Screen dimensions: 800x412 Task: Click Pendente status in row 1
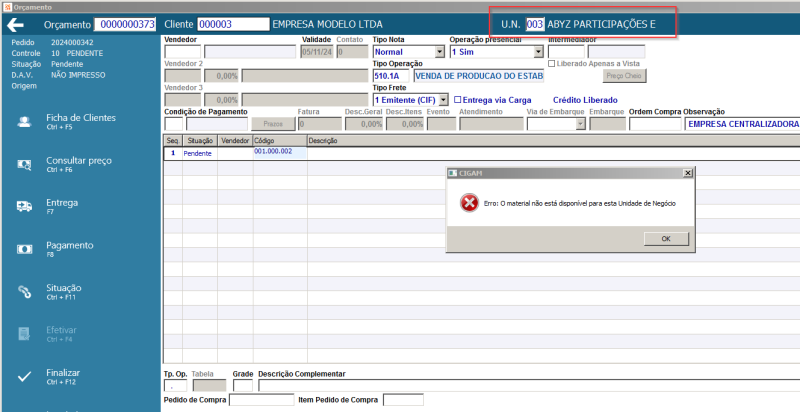click(197, 153)
